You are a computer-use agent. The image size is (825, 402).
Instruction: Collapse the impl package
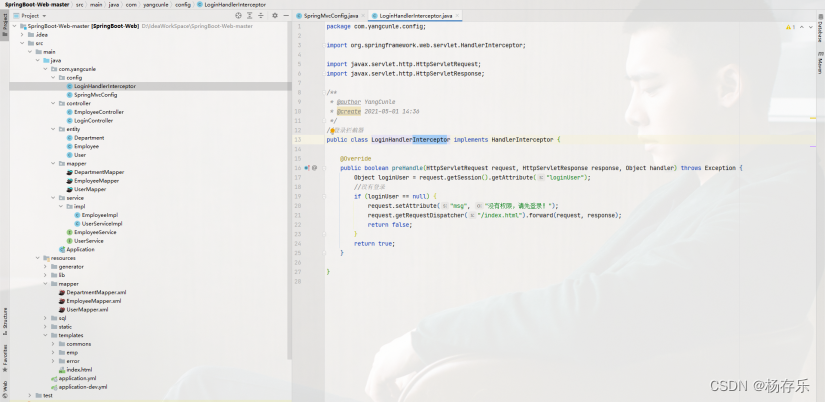tap(61, 206)
